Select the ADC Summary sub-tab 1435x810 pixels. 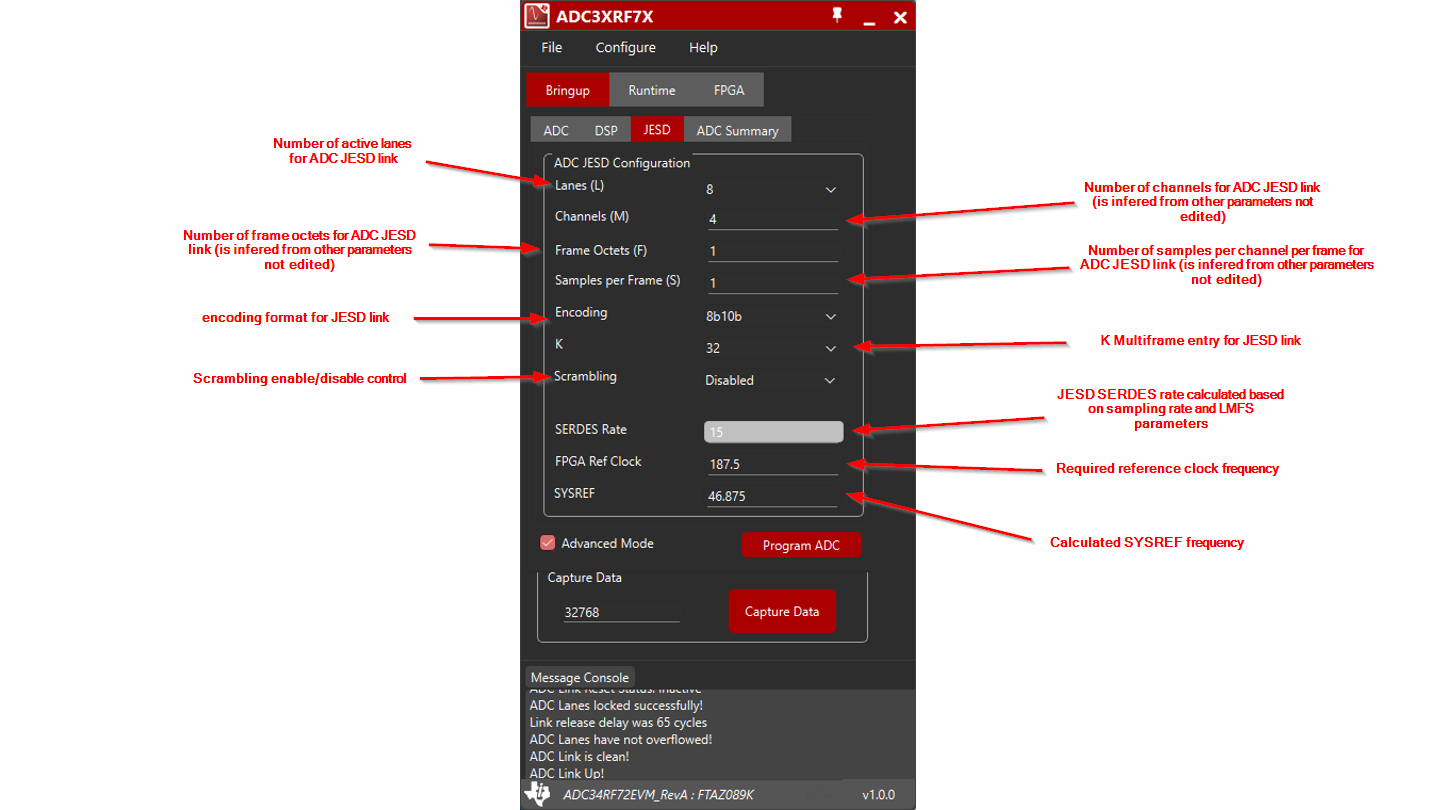(737, 131)
